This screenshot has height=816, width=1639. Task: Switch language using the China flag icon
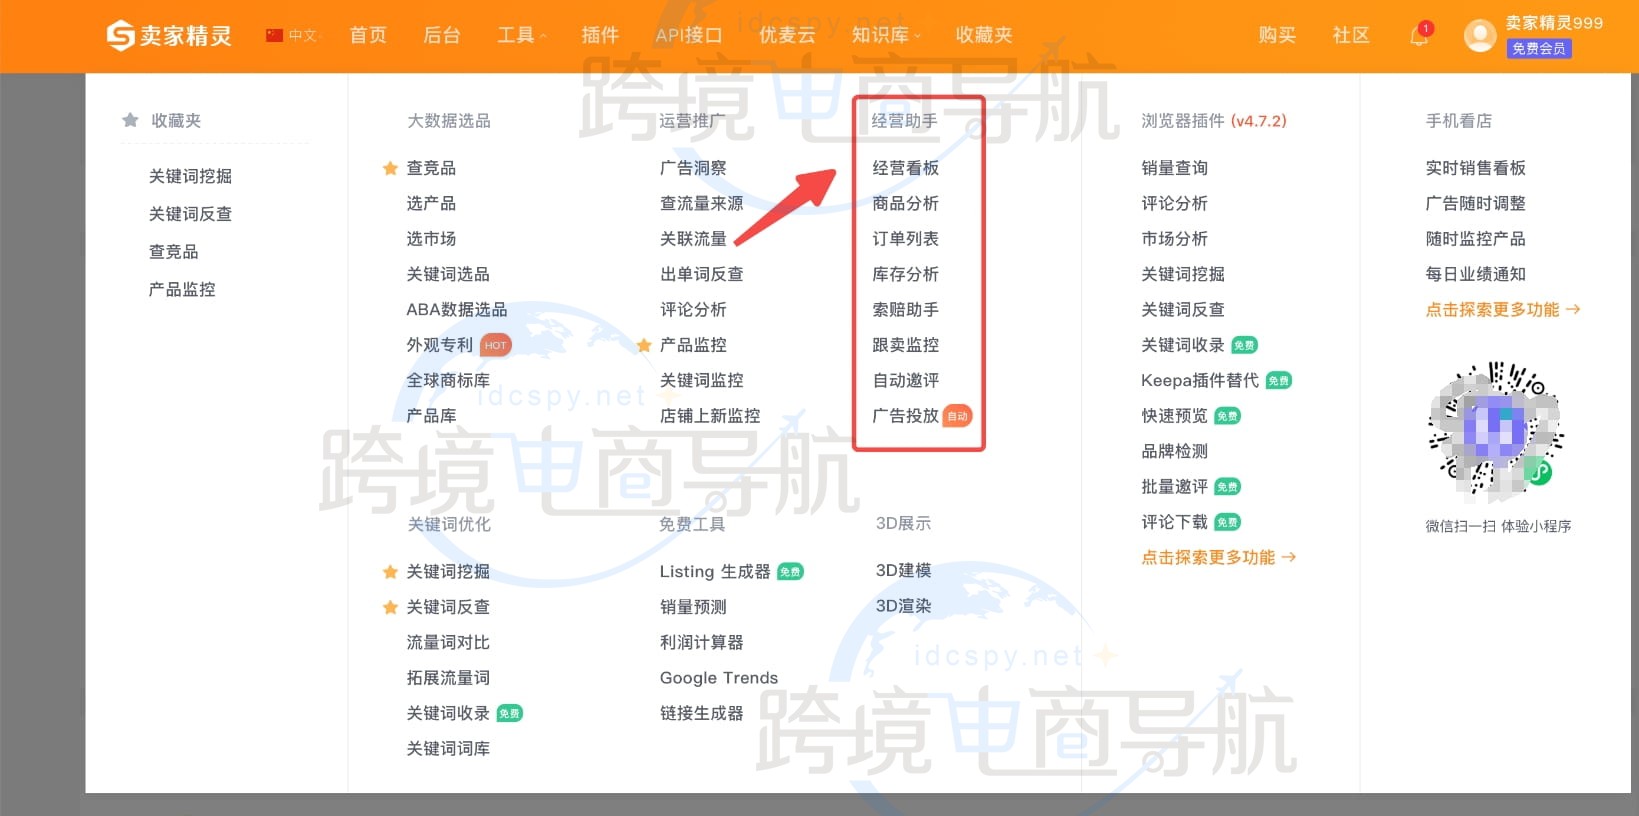click(x=274, y=36)
